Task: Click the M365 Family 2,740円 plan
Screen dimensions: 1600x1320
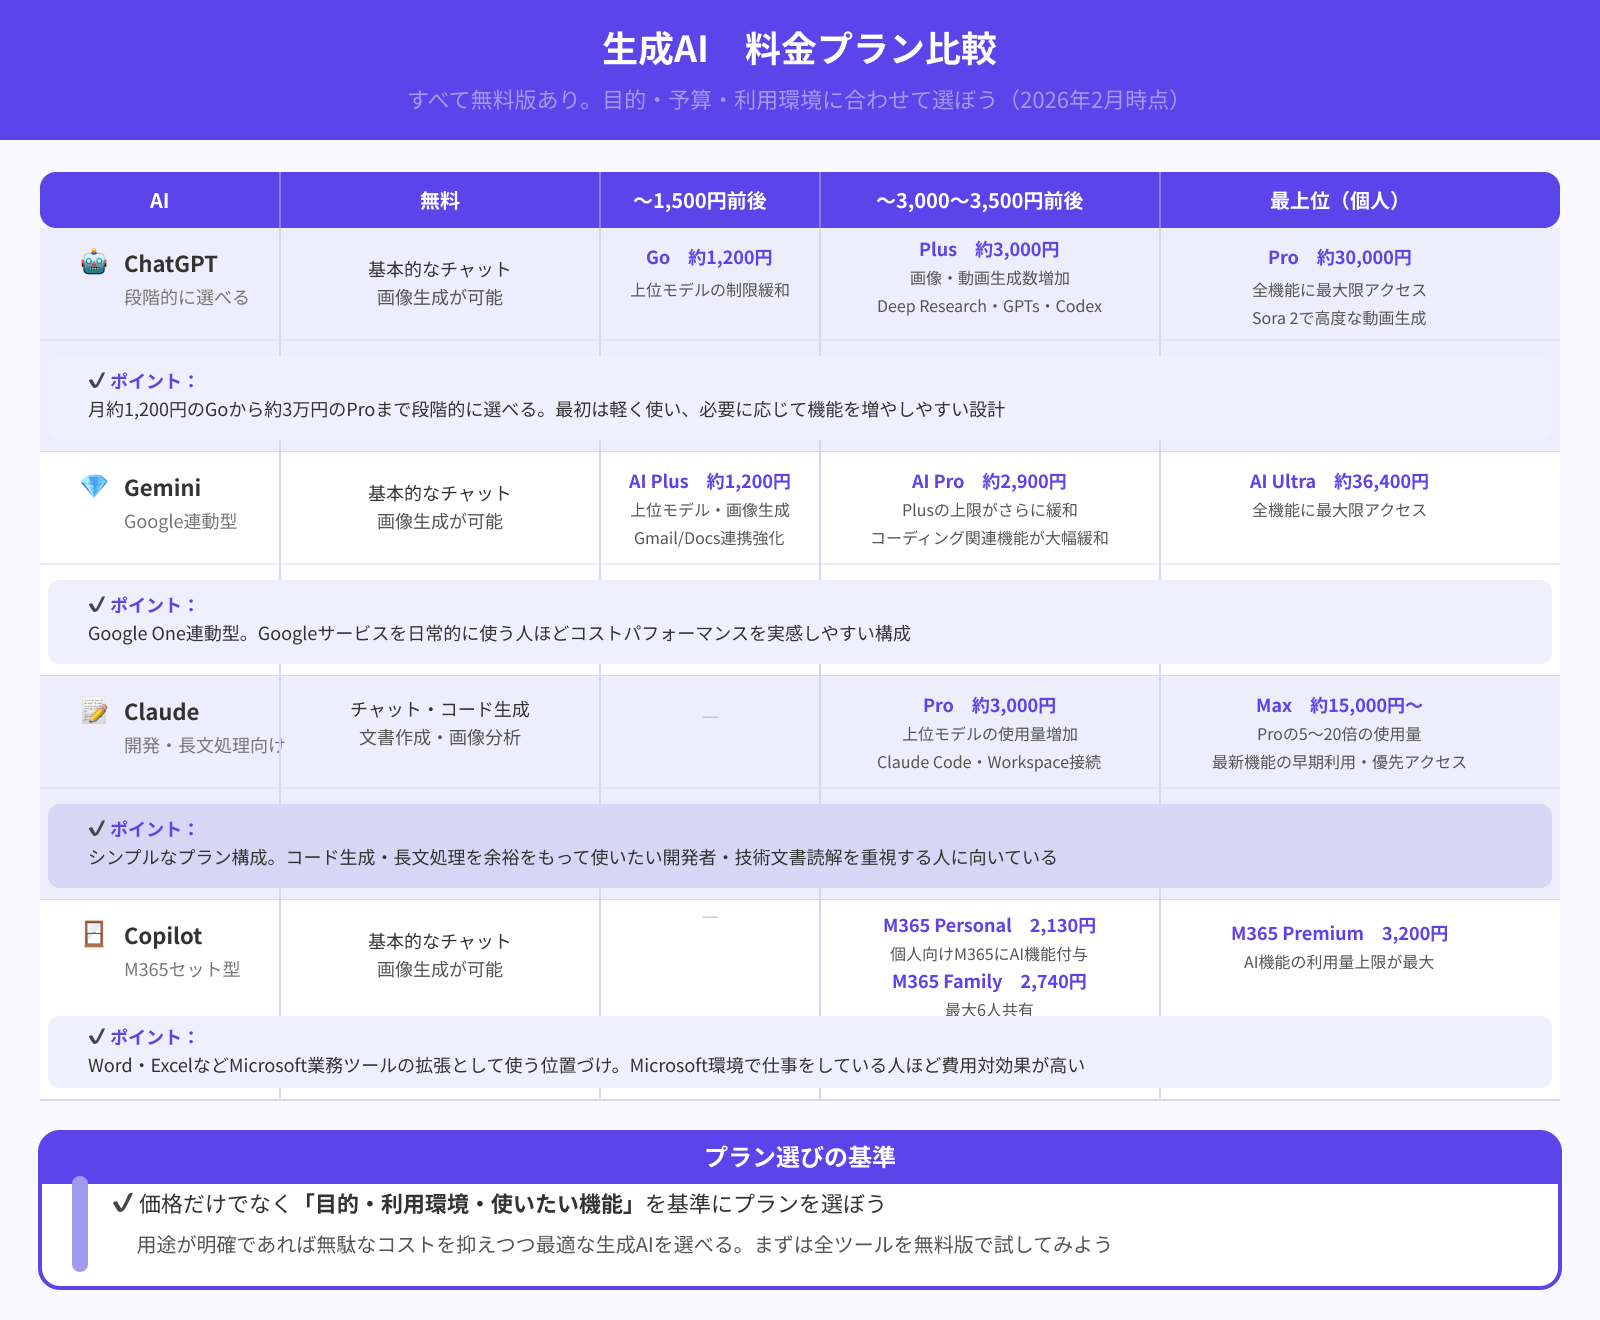Action: [989, 982]
